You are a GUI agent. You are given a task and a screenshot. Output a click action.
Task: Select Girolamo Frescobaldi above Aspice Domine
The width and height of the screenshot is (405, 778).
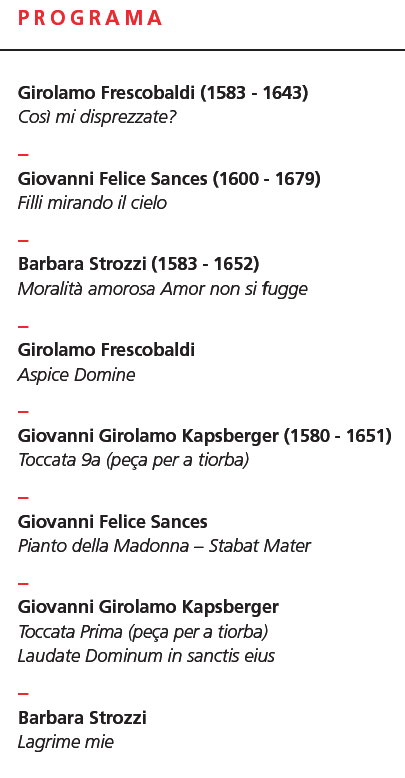[x=106, y=350]
